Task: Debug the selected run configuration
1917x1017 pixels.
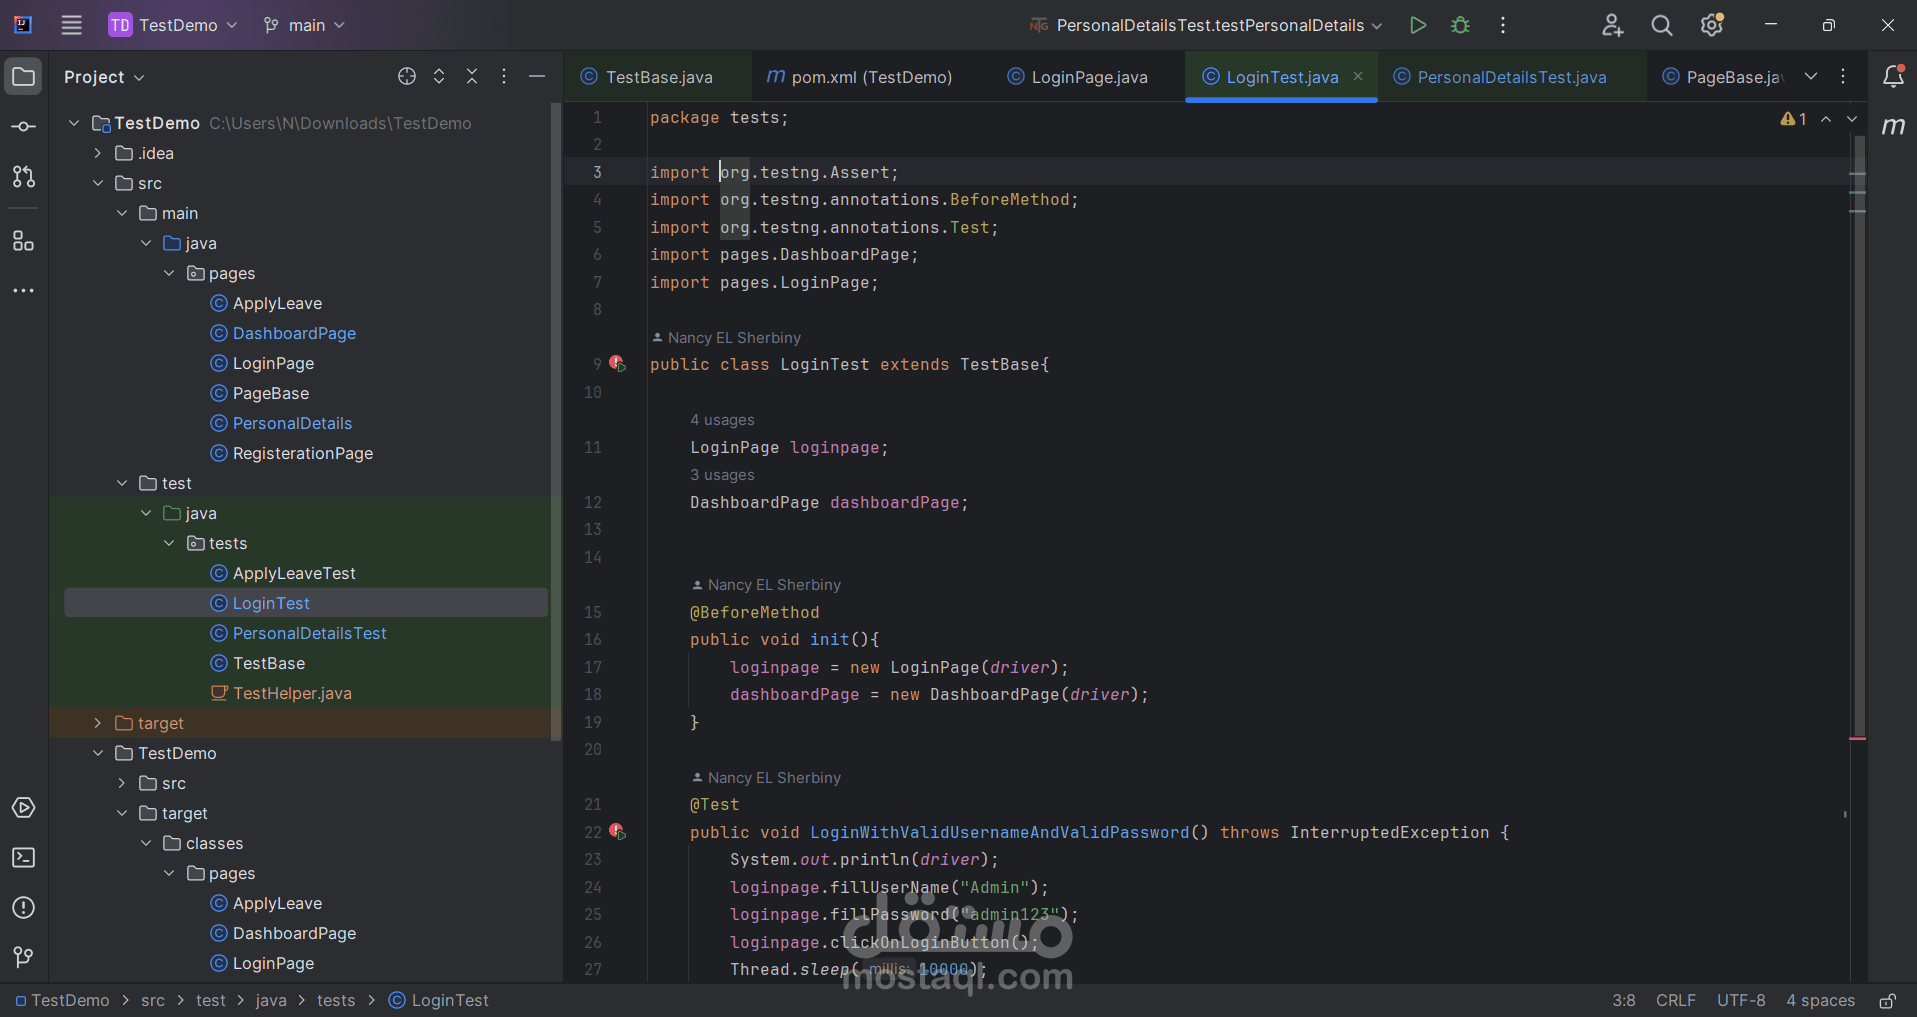Action: [1460, 25]
